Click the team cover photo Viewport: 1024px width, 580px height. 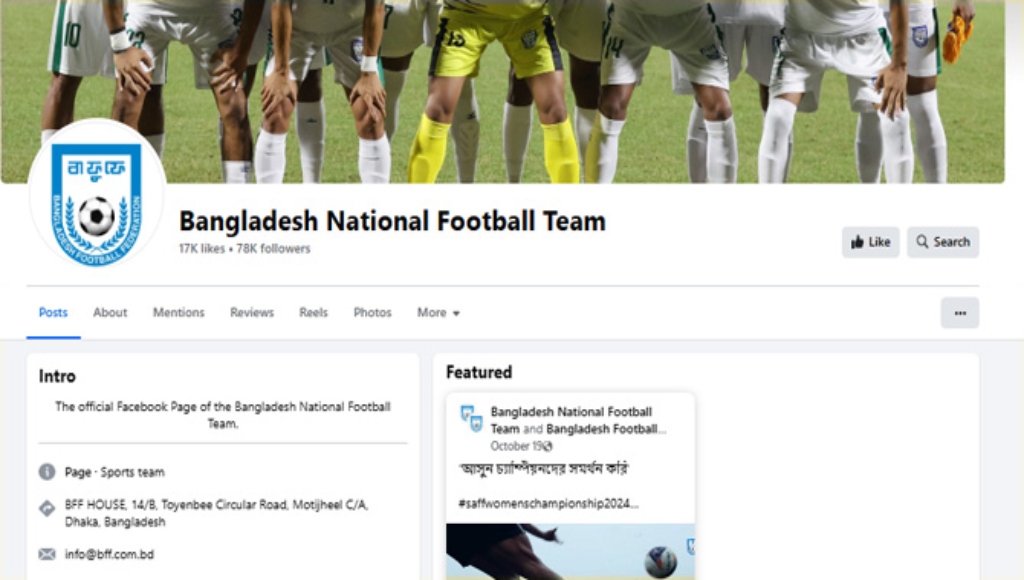[x=503, y=91]
